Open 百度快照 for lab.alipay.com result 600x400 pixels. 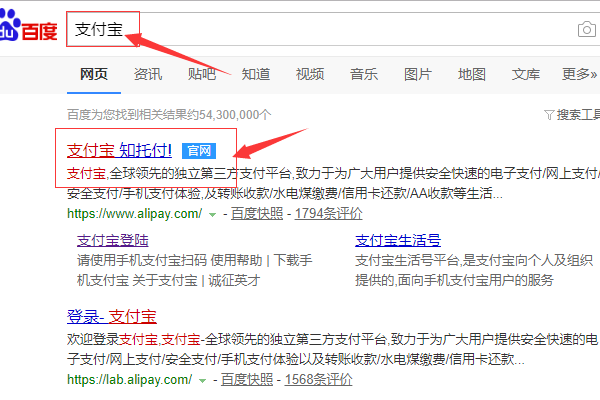pyautogui.click(x=247, y=380)
